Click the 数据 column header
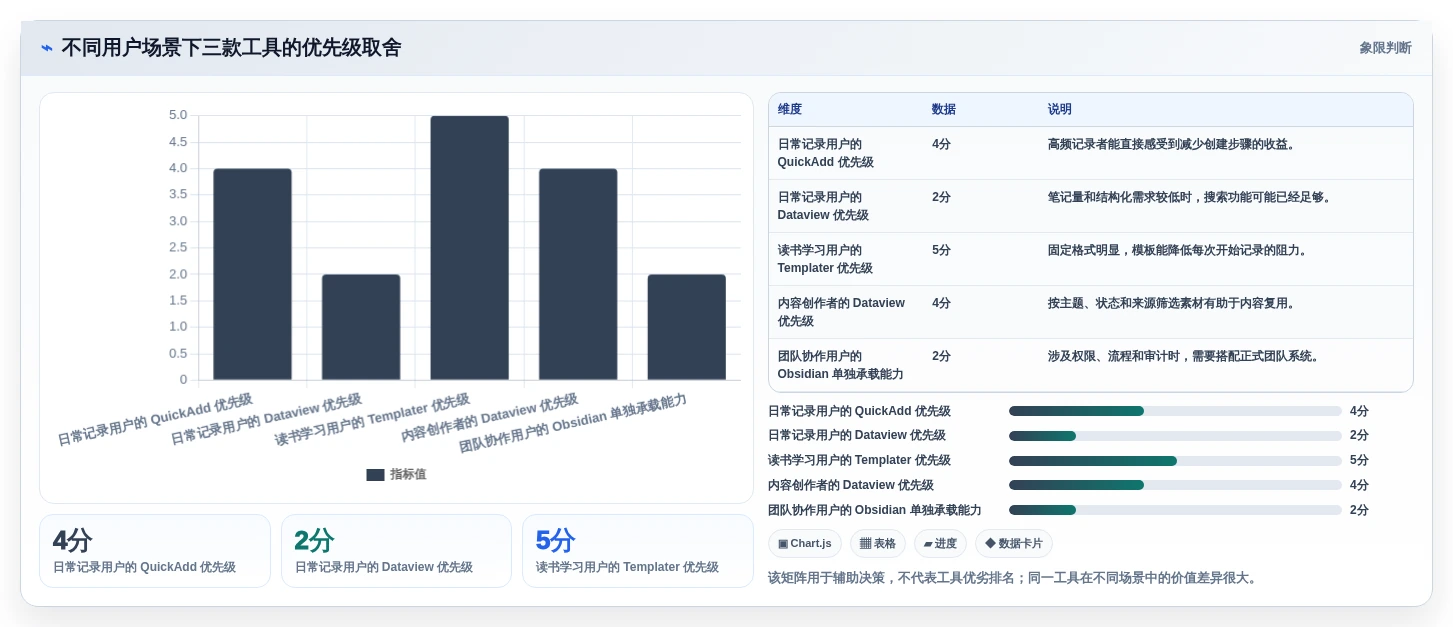The image size is (1453, 627). (x=944, y=109)
